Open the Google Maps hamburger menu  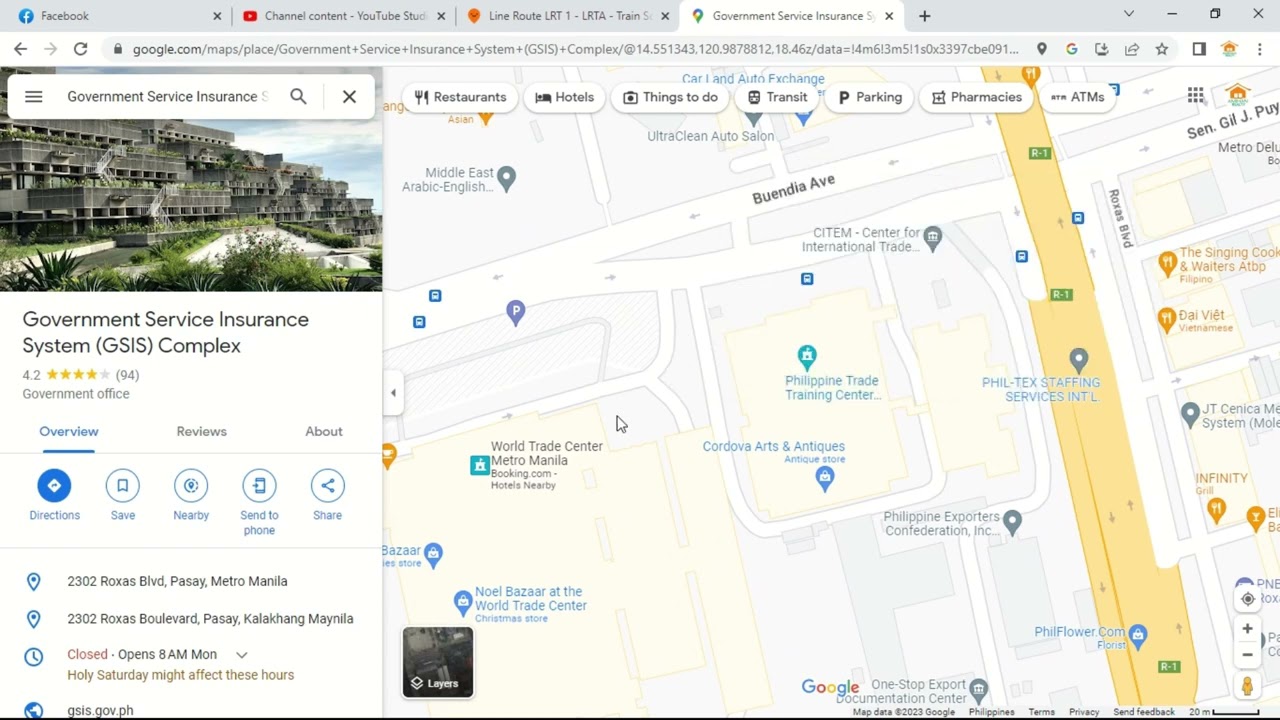[33, 97]
